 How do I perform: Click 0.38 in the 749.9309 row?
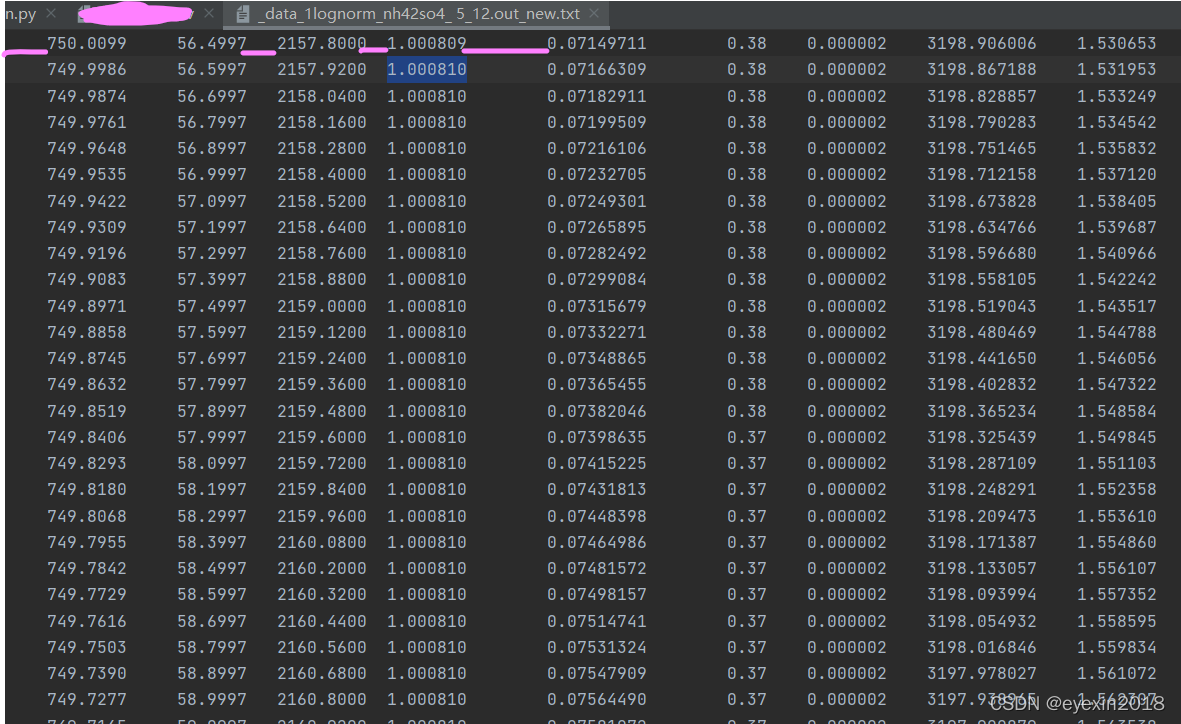pos(746,228)
